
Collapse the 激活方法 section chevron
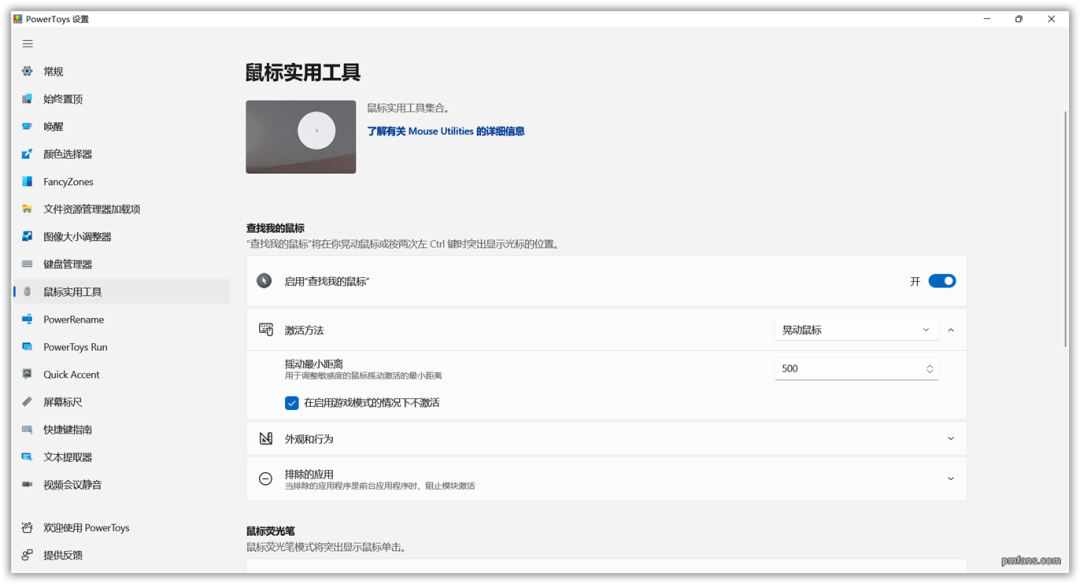coord(951,330)
